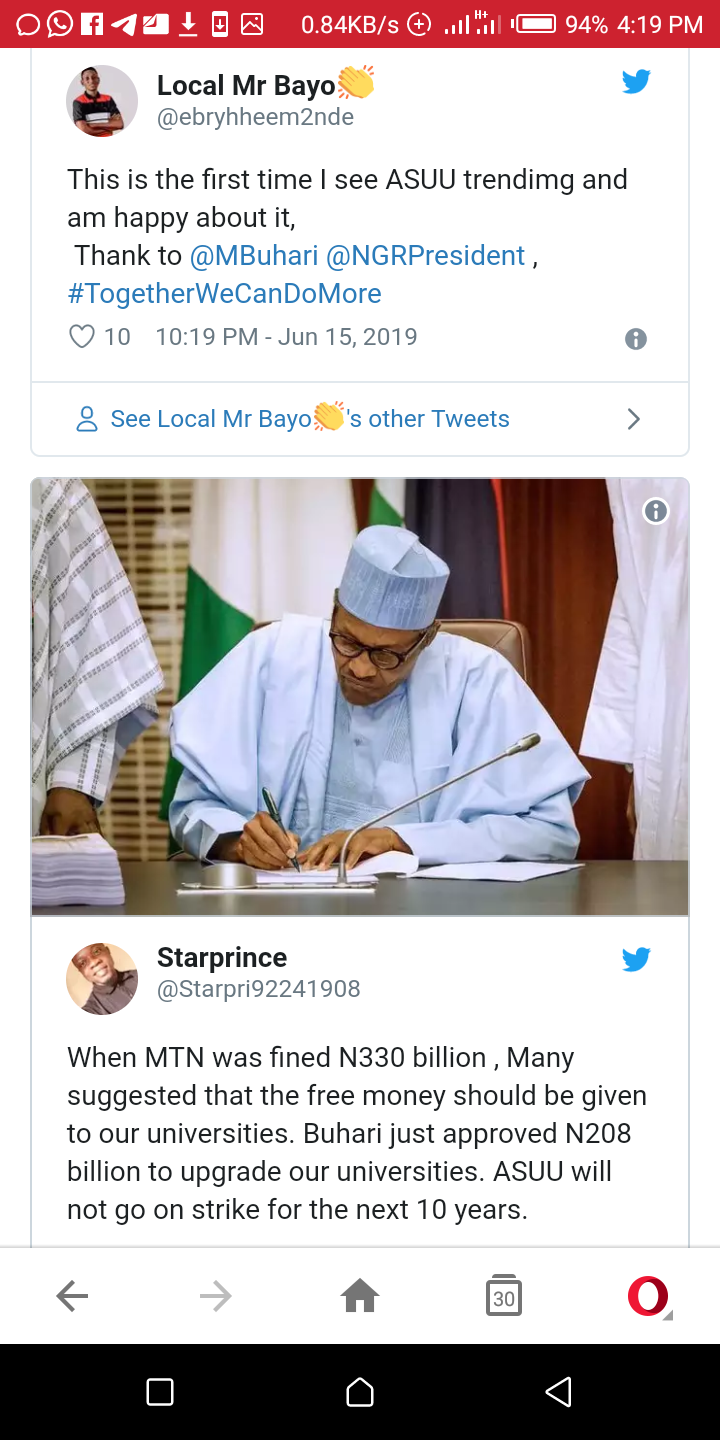The image size is (720, 1440).
Task: Open the @MBuhari mention link
Action: click(254, 256)
